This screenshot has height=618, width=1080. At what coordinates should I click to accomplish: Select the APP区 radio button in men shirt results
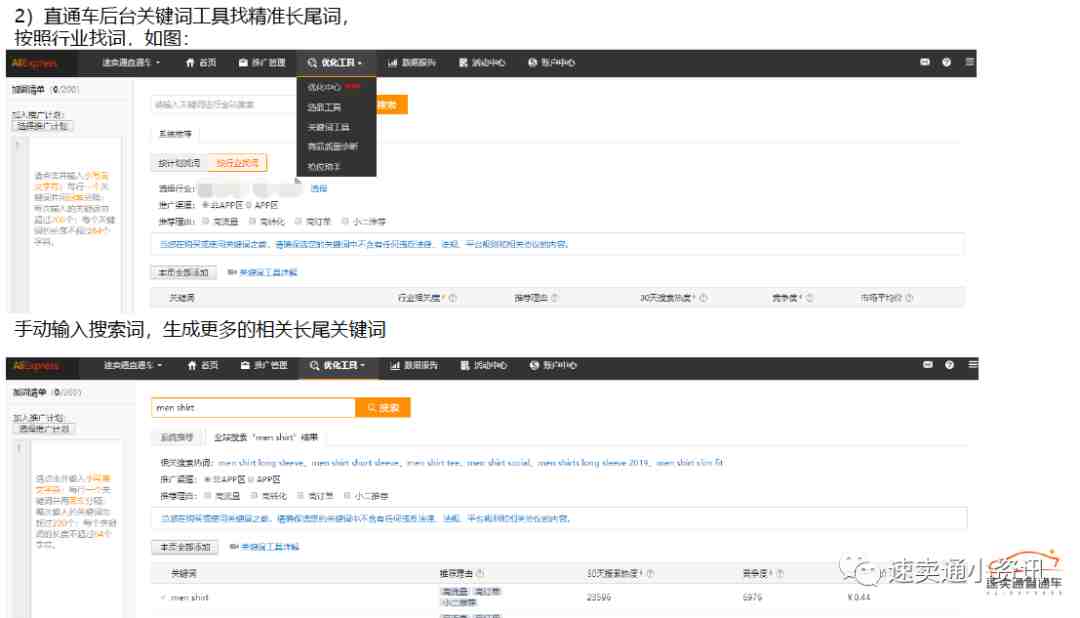252,480
